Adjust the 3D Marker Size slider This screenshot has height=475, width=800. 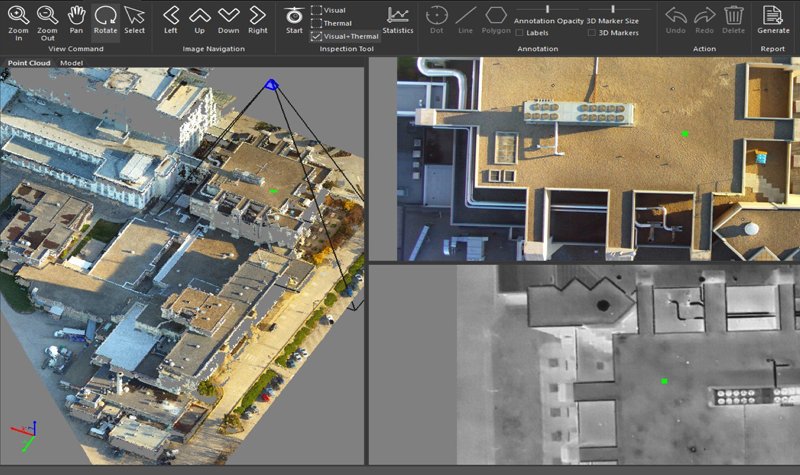coord(613,9)
